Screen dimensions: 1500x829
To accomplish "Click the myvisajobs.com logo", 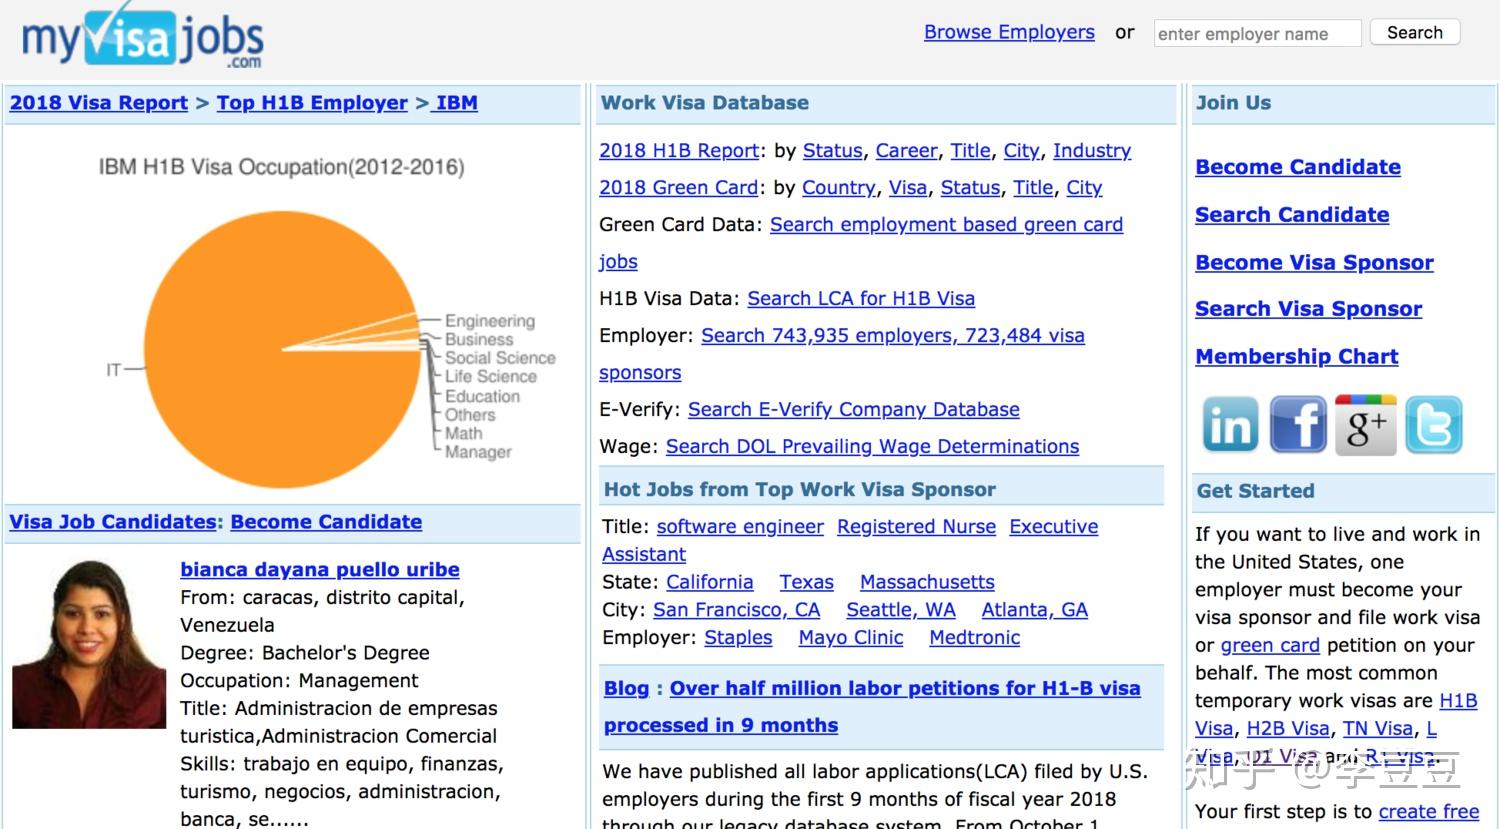I will (142, 40).
